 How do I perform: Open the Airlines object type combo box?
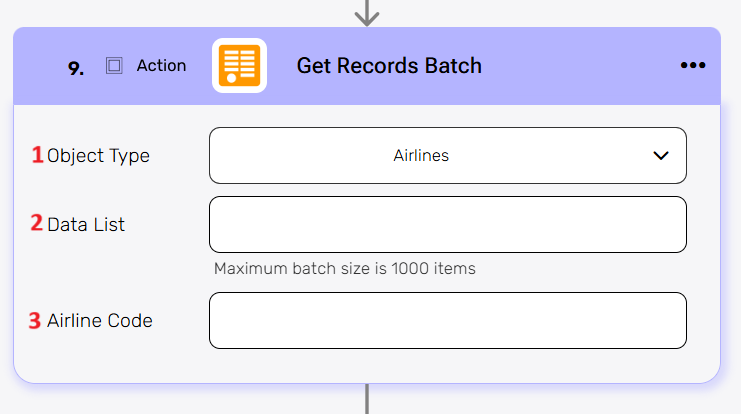(420, 156)
